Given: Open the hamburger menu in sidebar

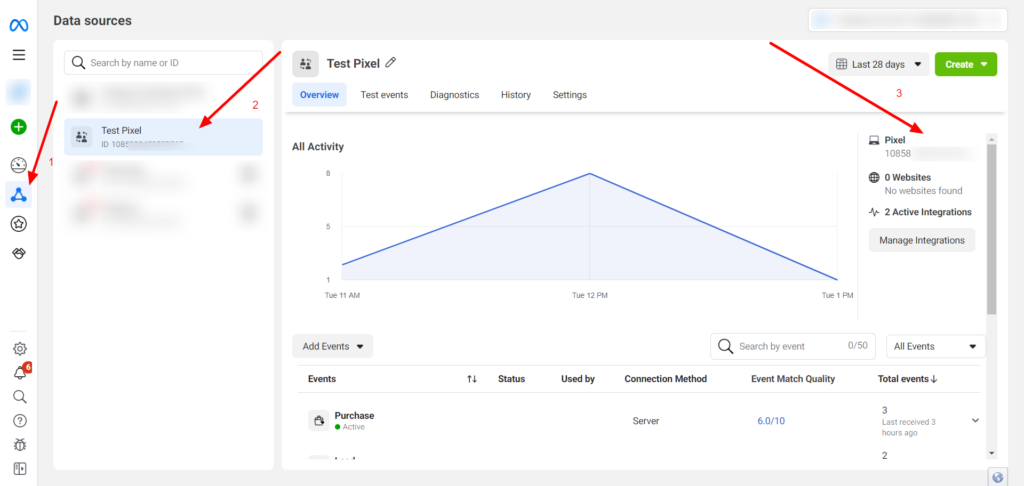Looking at the screenshot, I should (x=19, y=55).
